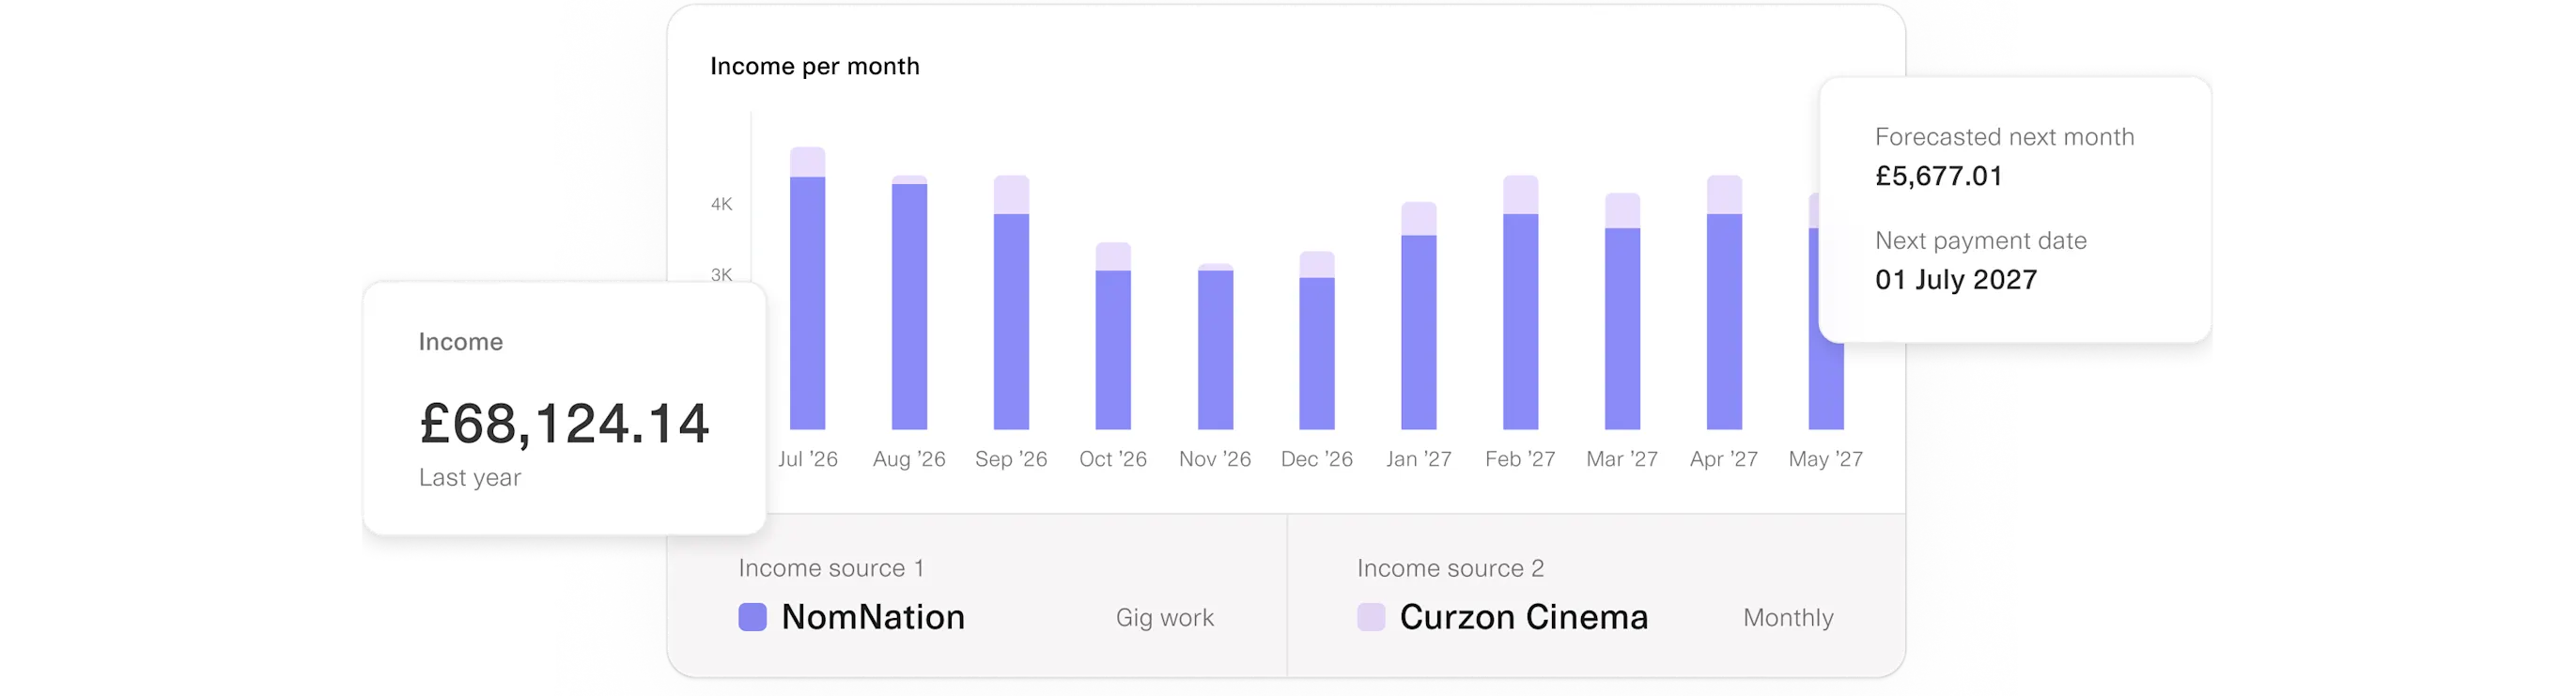Screen dimensions: 2576x696
Task: Click the £5,677.01 forecast value
Action: coord(1939,176)
